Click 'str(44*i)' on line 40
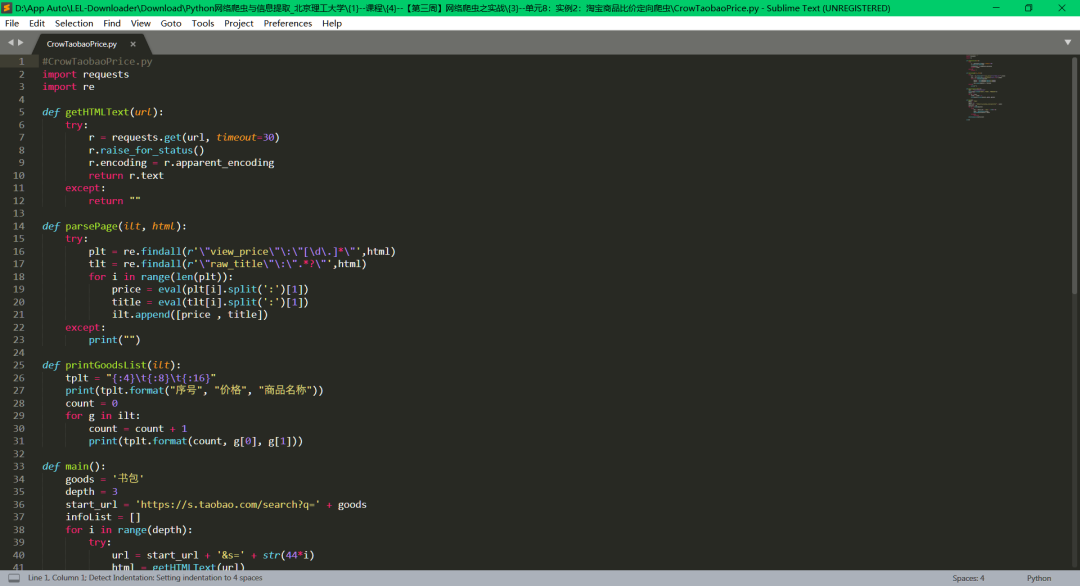 (x=288, y=555)
